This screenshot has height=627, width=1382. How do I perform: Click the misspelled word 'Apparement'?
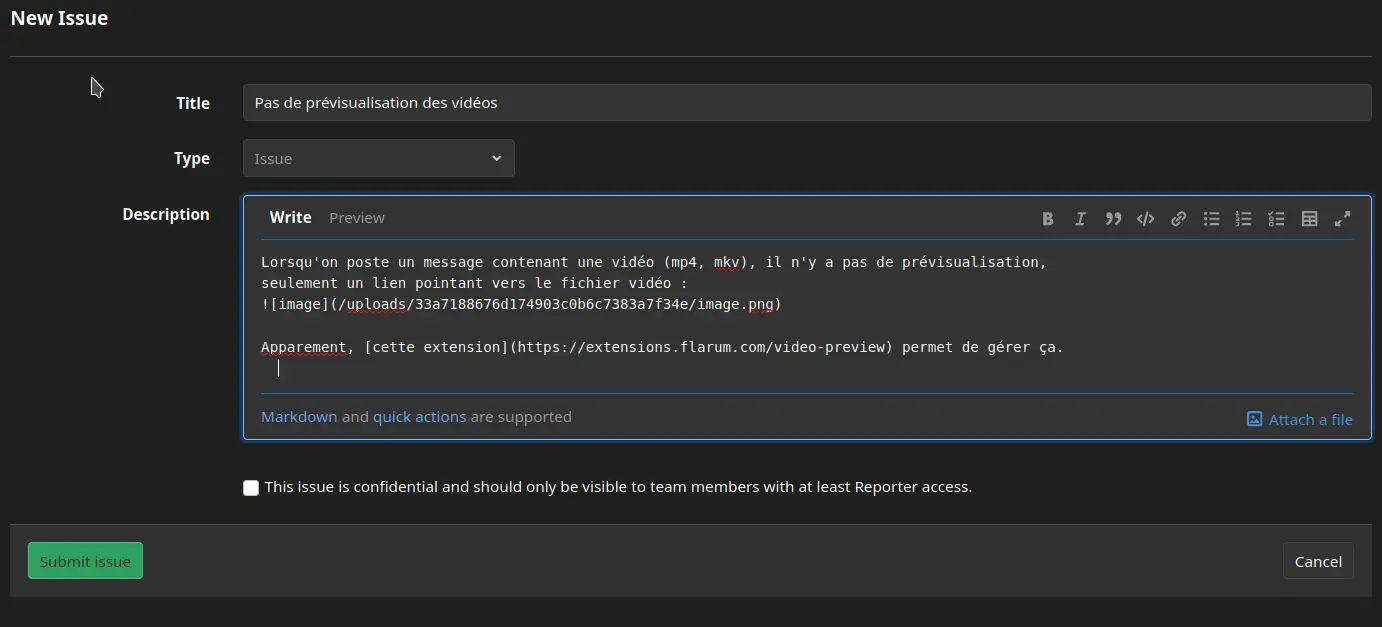coord(303,347)
